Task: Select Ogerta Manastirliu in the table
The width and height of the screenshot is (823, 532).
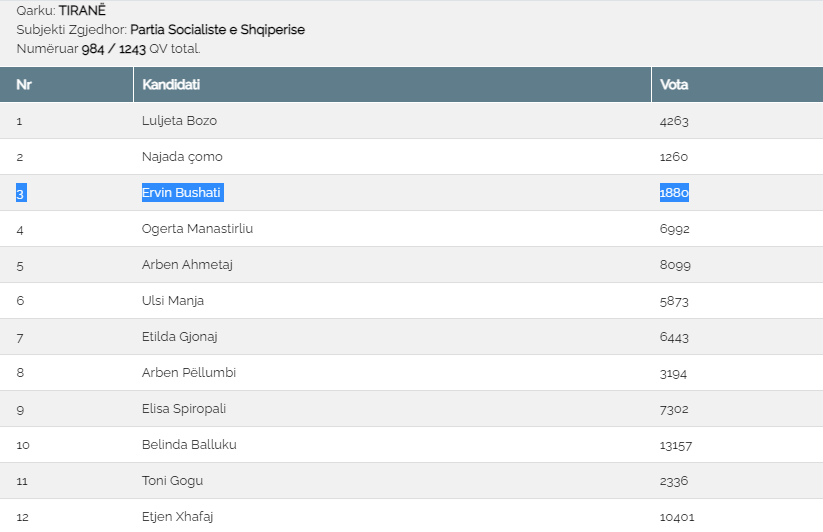Action: [197, 229]
